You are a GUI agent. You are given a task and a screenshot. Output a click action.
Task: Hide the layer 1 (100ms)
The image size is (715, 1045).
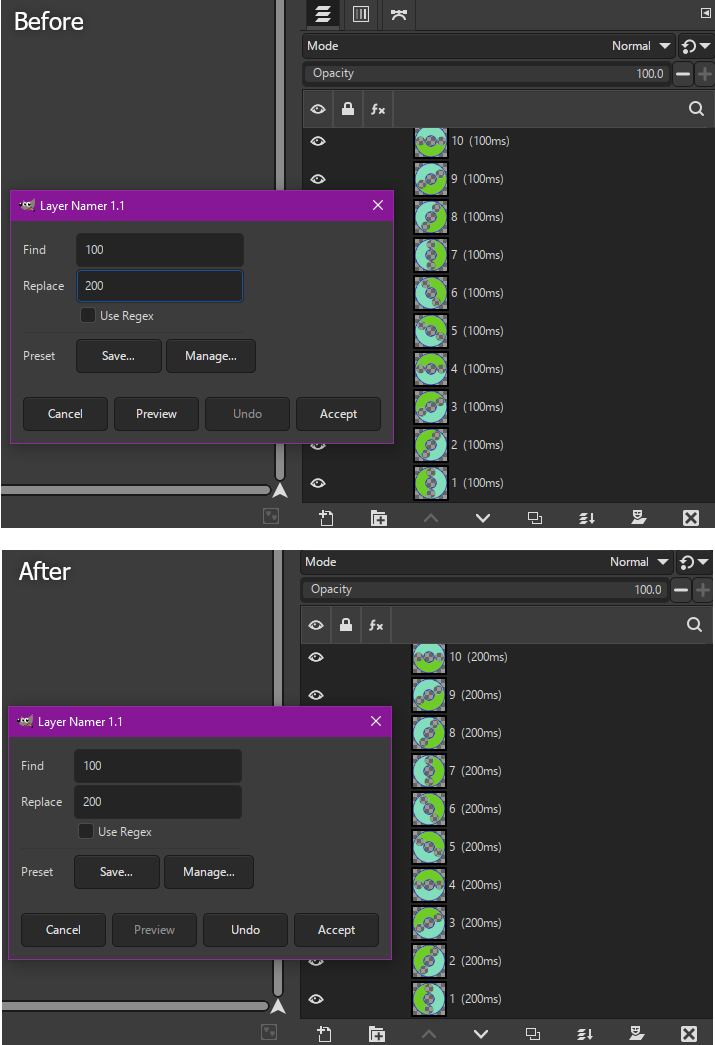318,483
